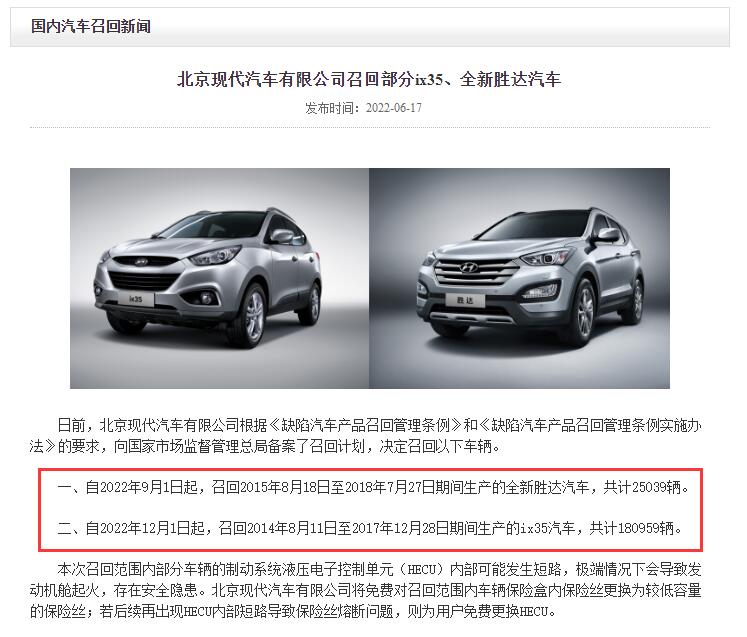
Task: Click the HECU paragraph starting 本次召回范围内
Action: (365, 590)
